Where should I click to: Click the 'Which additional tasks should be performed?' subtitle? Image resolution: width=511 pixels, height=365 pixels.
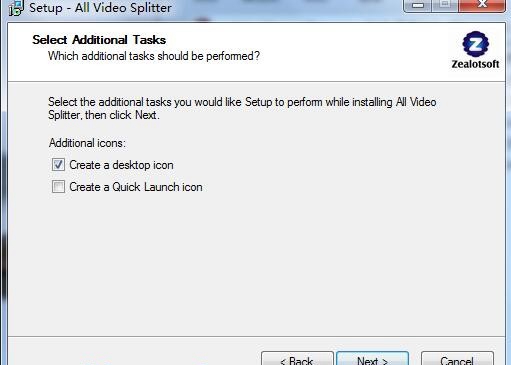tap(154, 56)
